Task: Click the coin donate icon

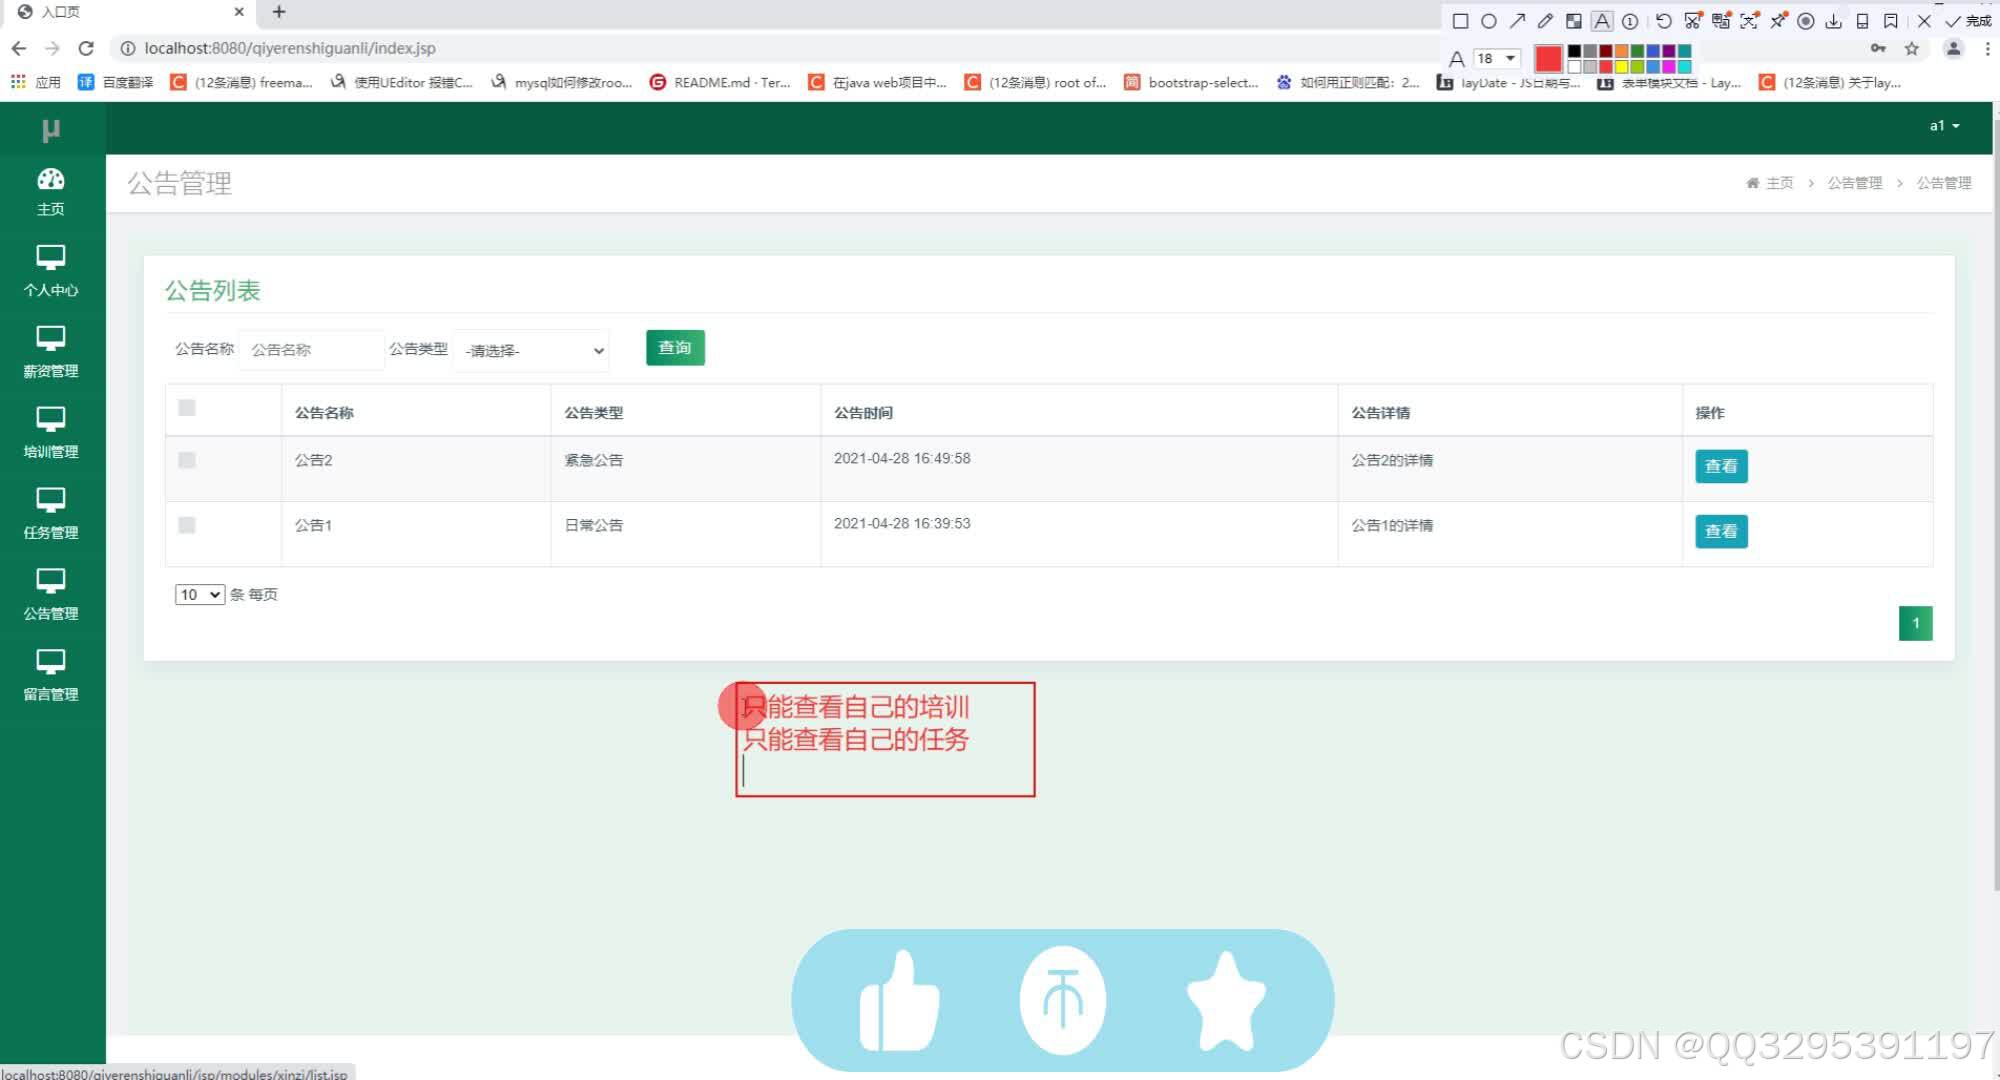Action: click(1063, 1000)
